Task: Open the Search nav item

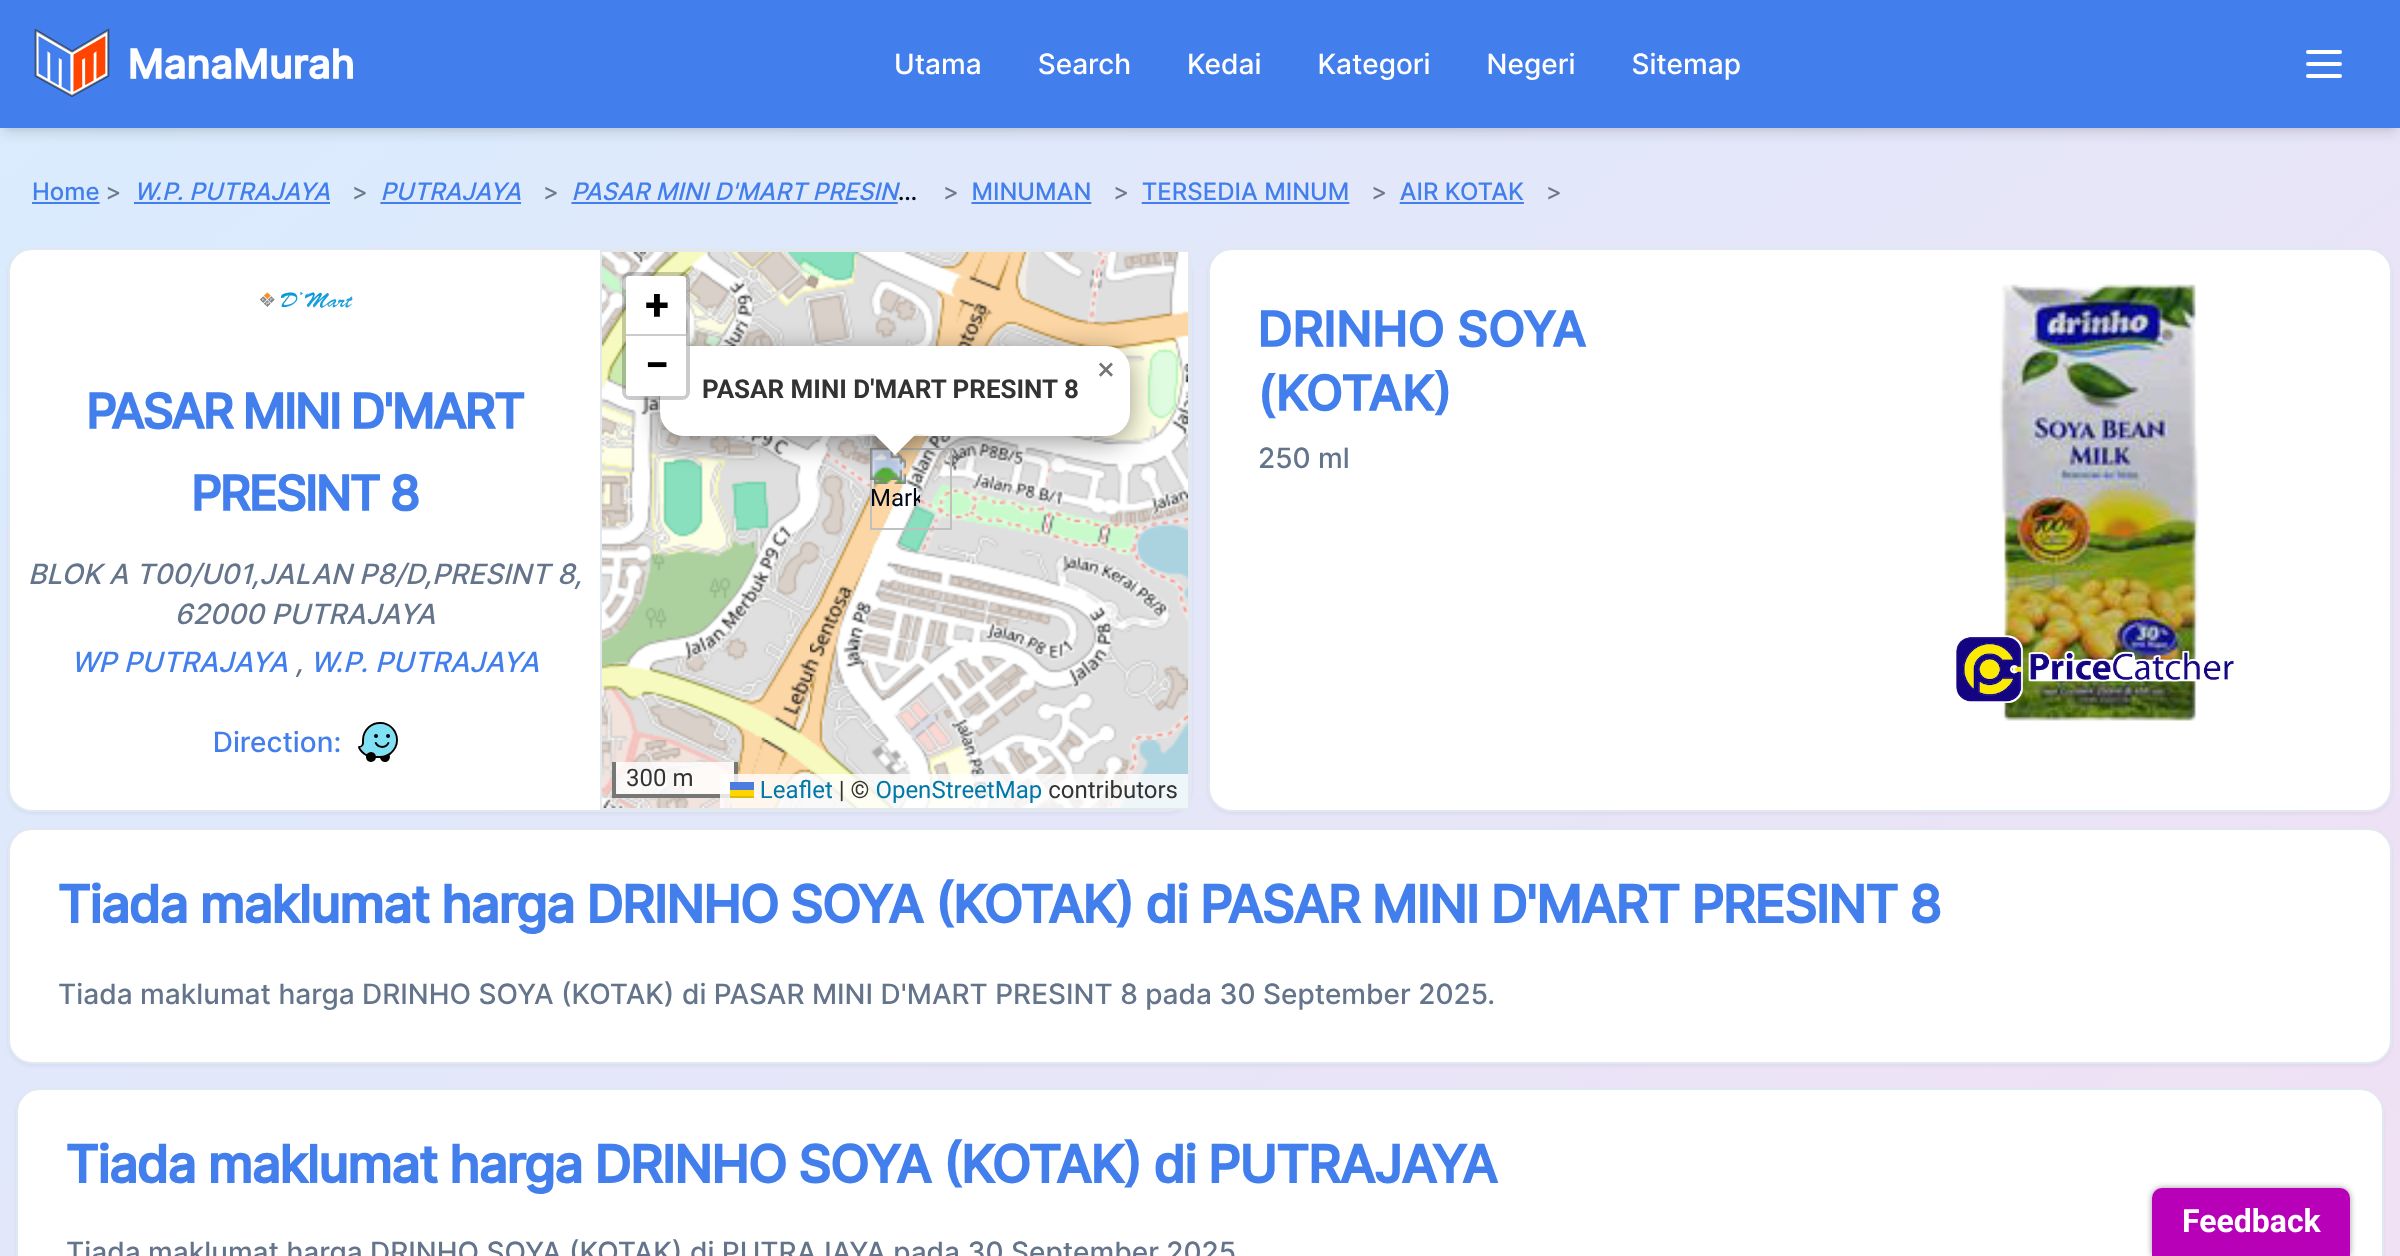Action: click(1084, 64)
